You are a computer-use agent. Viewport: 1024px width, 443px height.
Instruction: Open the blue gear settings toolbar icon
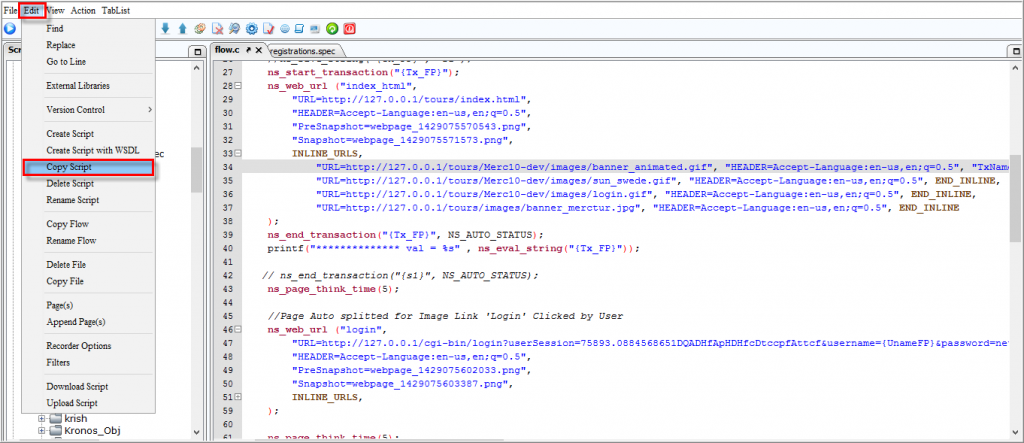(x=251, y=29)
